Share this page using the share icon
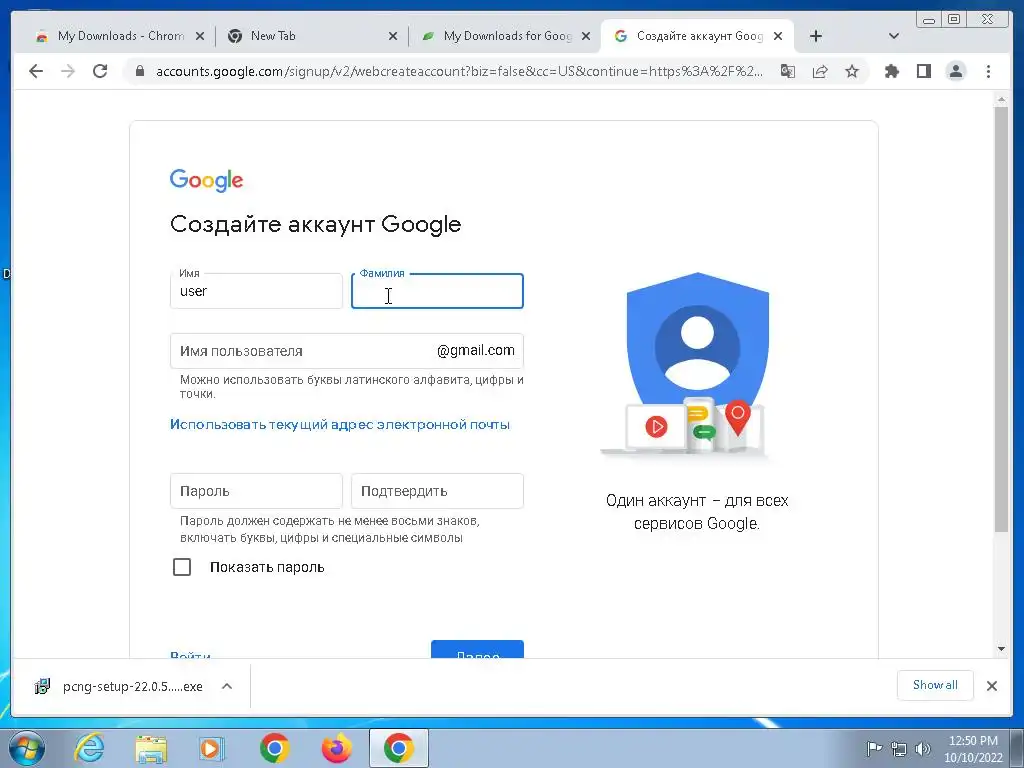Viewport: 1024px width, 768px height. (820, 71)
